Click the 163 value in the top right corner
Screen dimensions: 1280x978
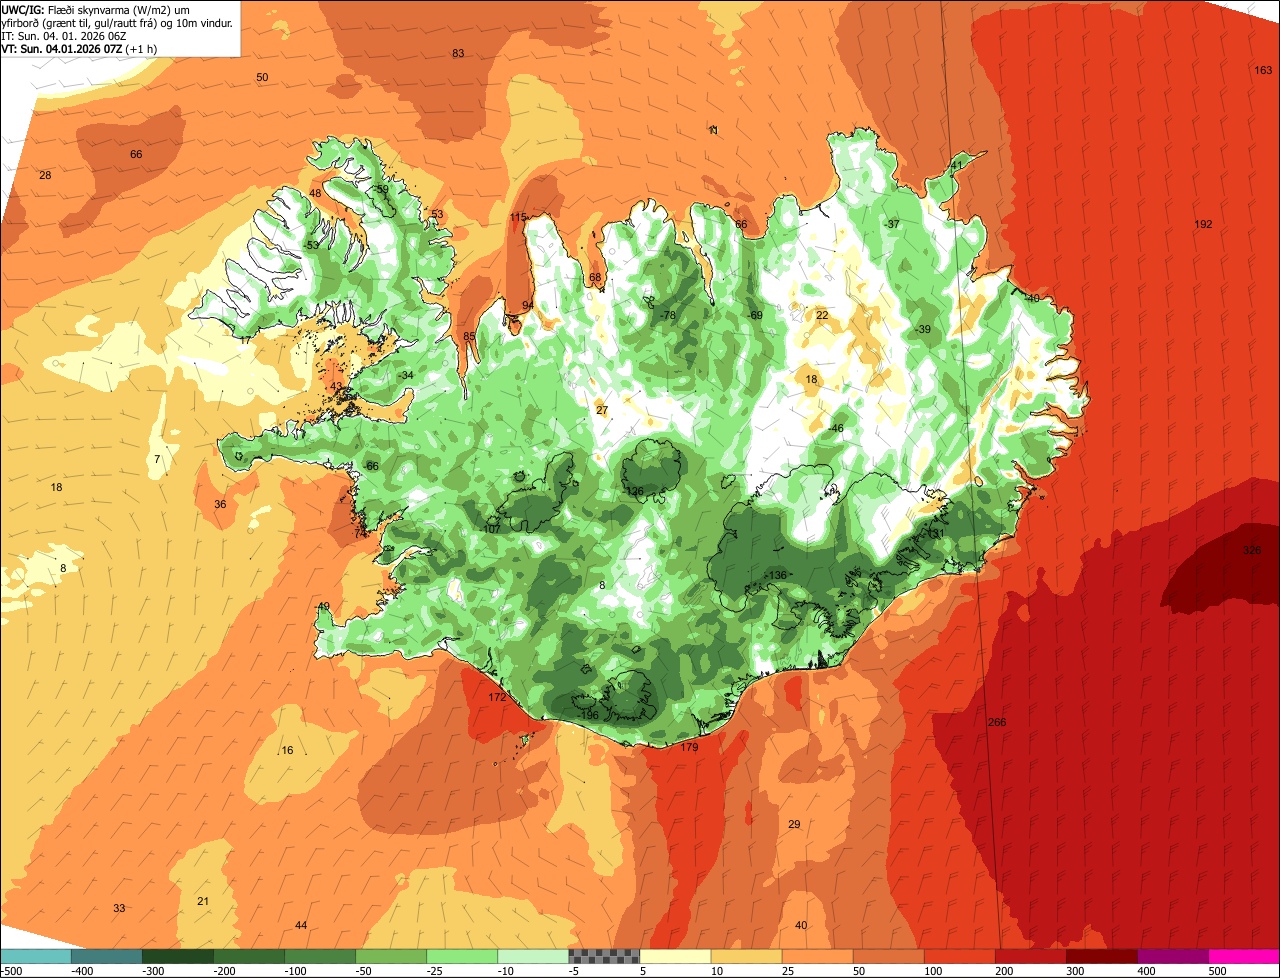(1263, 70)
